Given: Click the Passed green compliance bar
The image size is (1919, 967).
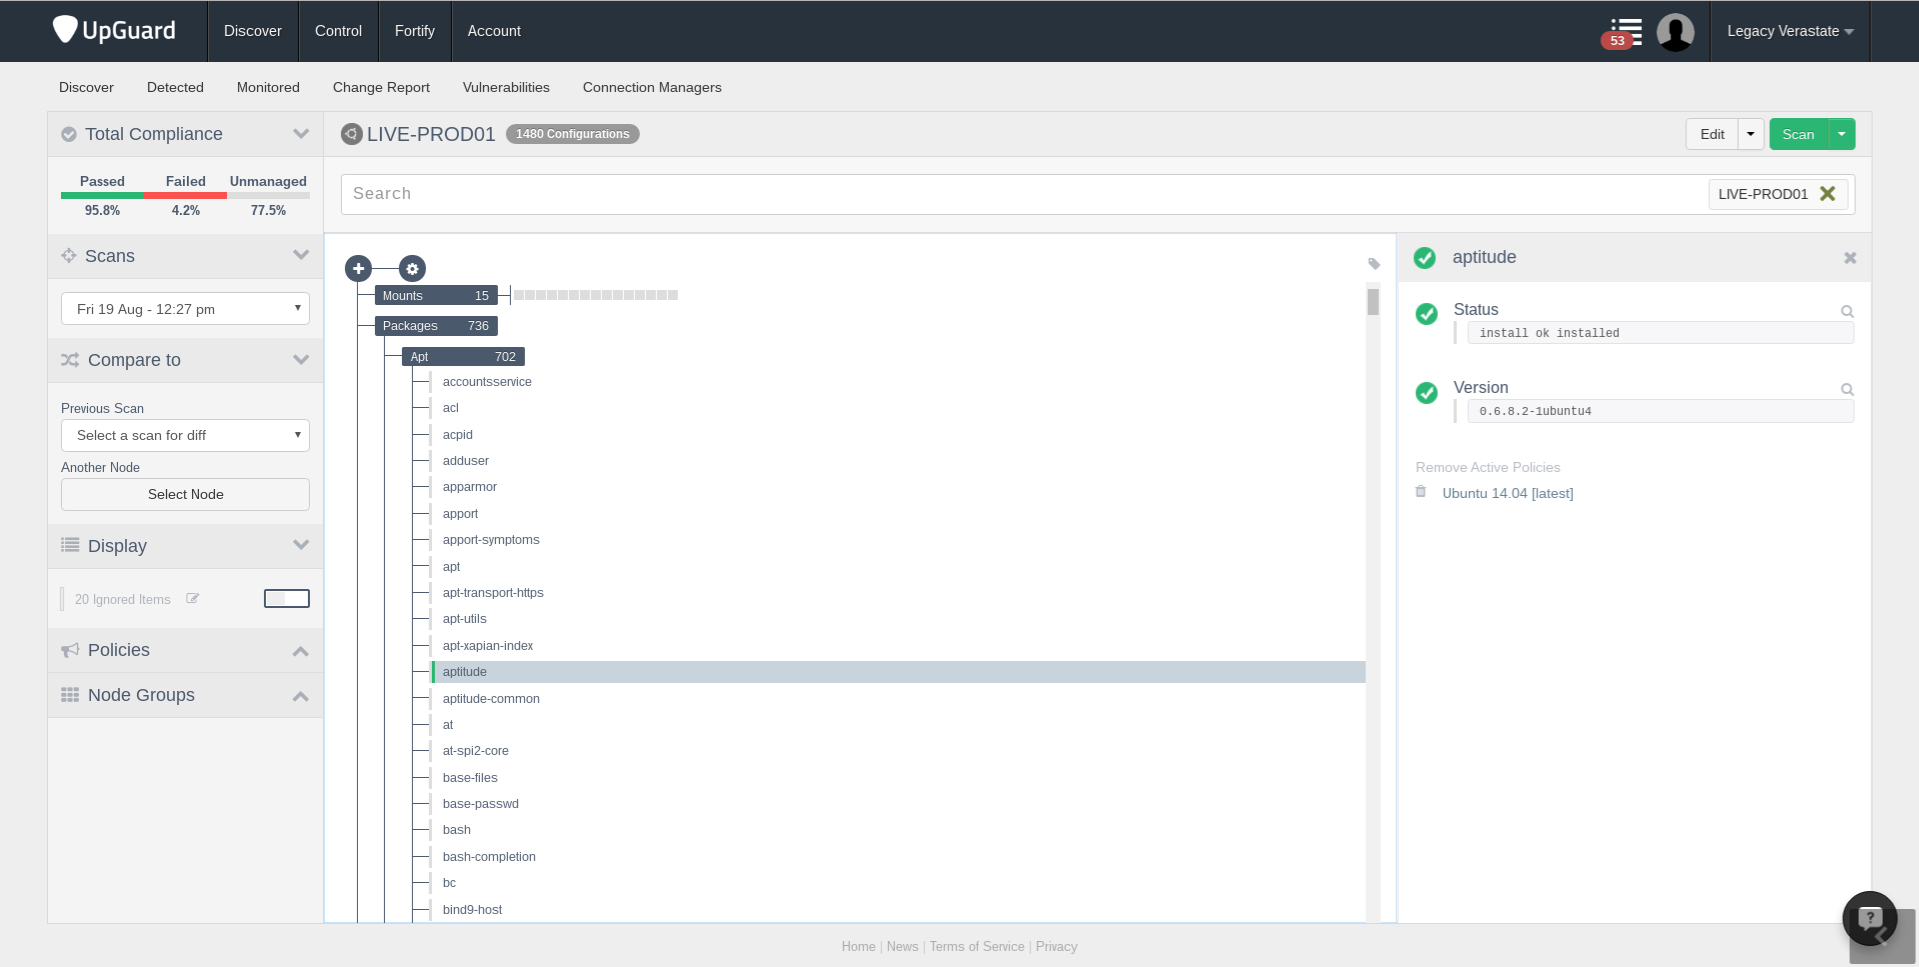Looking at the screenshot, I should pos(102,196).
